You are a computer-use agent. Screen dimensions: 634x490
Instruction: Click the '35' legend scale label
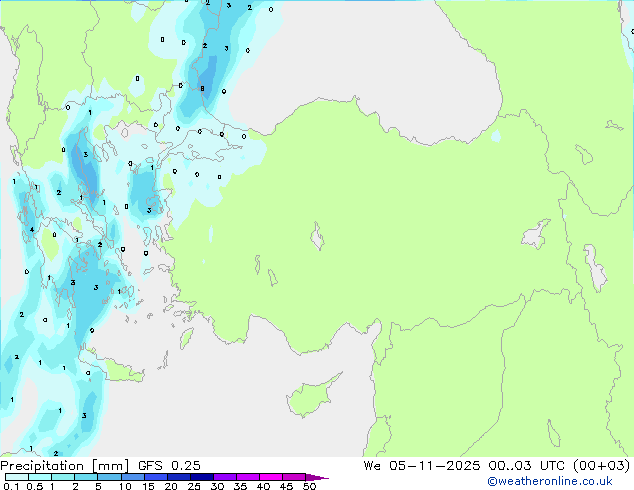pyautogui.click(x=240, y=486)
